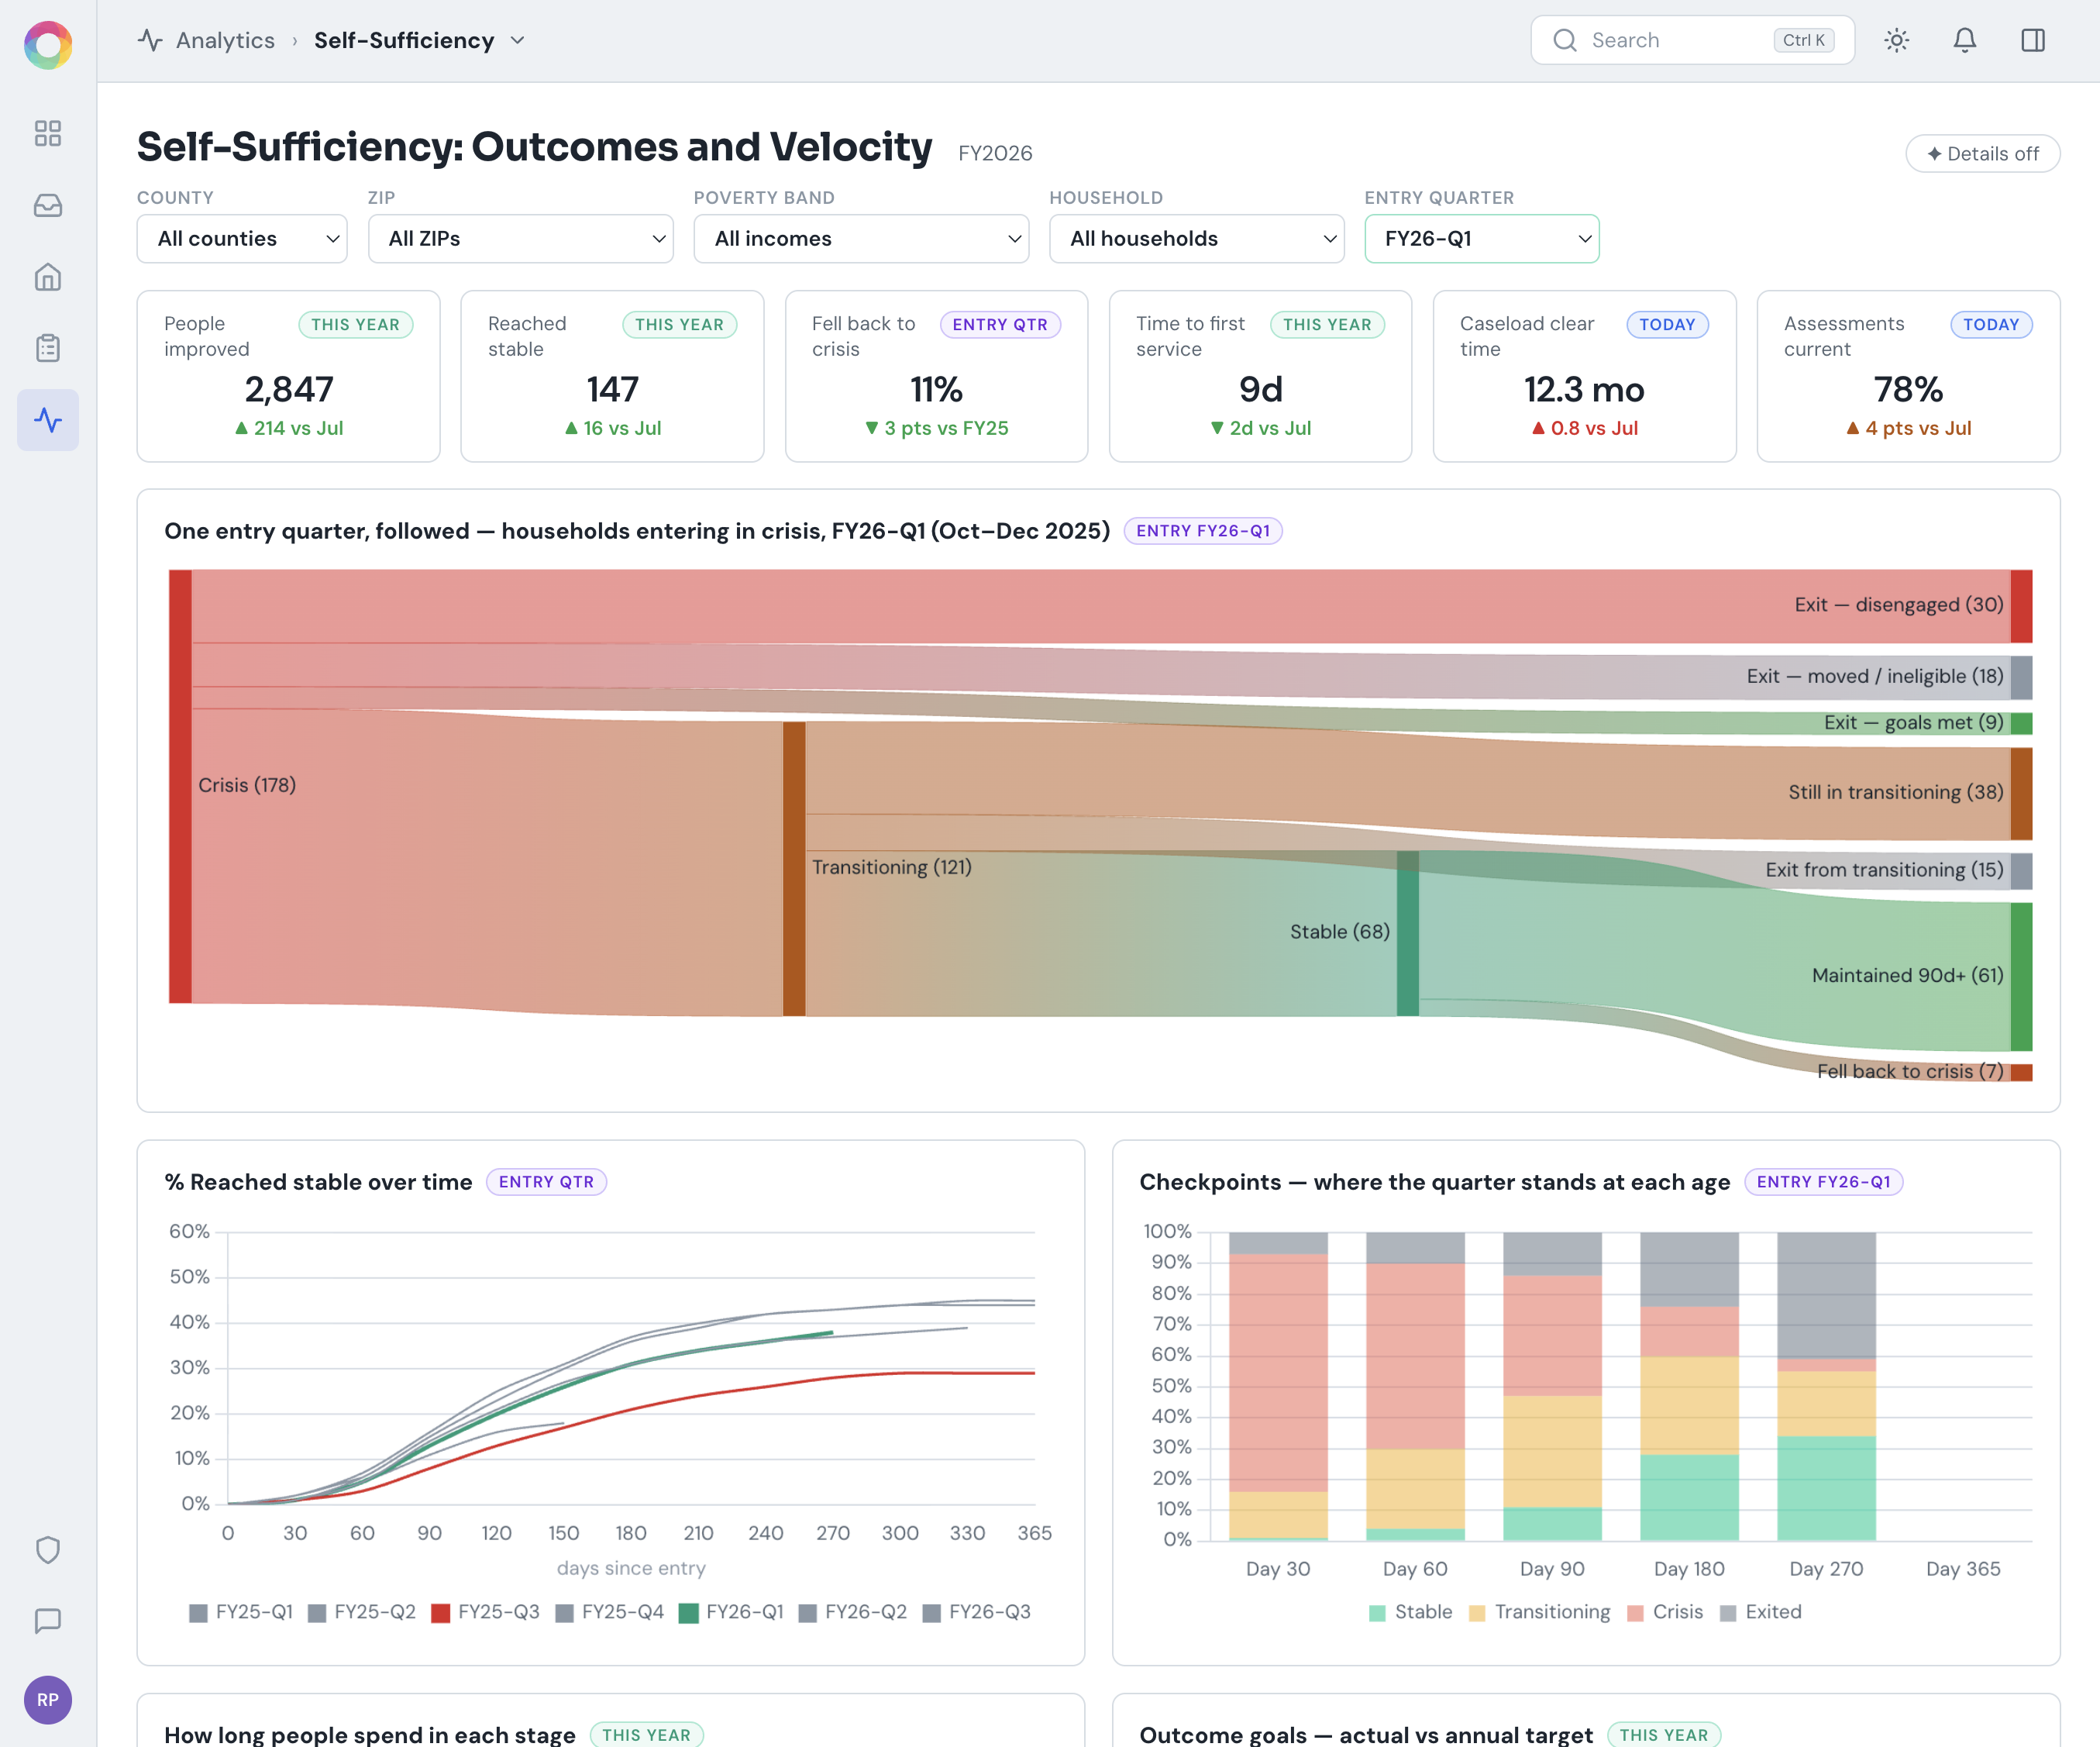Open the Household dropdown All households
Screen dimensions: 2100x1747
click(x=1196, y=238)
